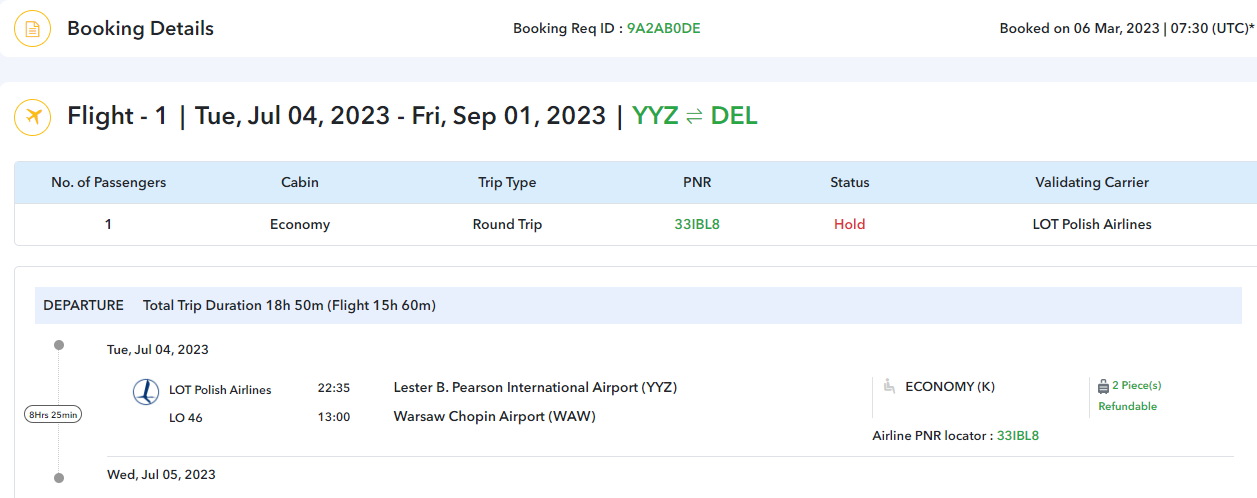Screen dimensions: 1257x498
Task: Click the LOT Polish Airlines logo
Action: pyautogui.click(x=146, y=392)
